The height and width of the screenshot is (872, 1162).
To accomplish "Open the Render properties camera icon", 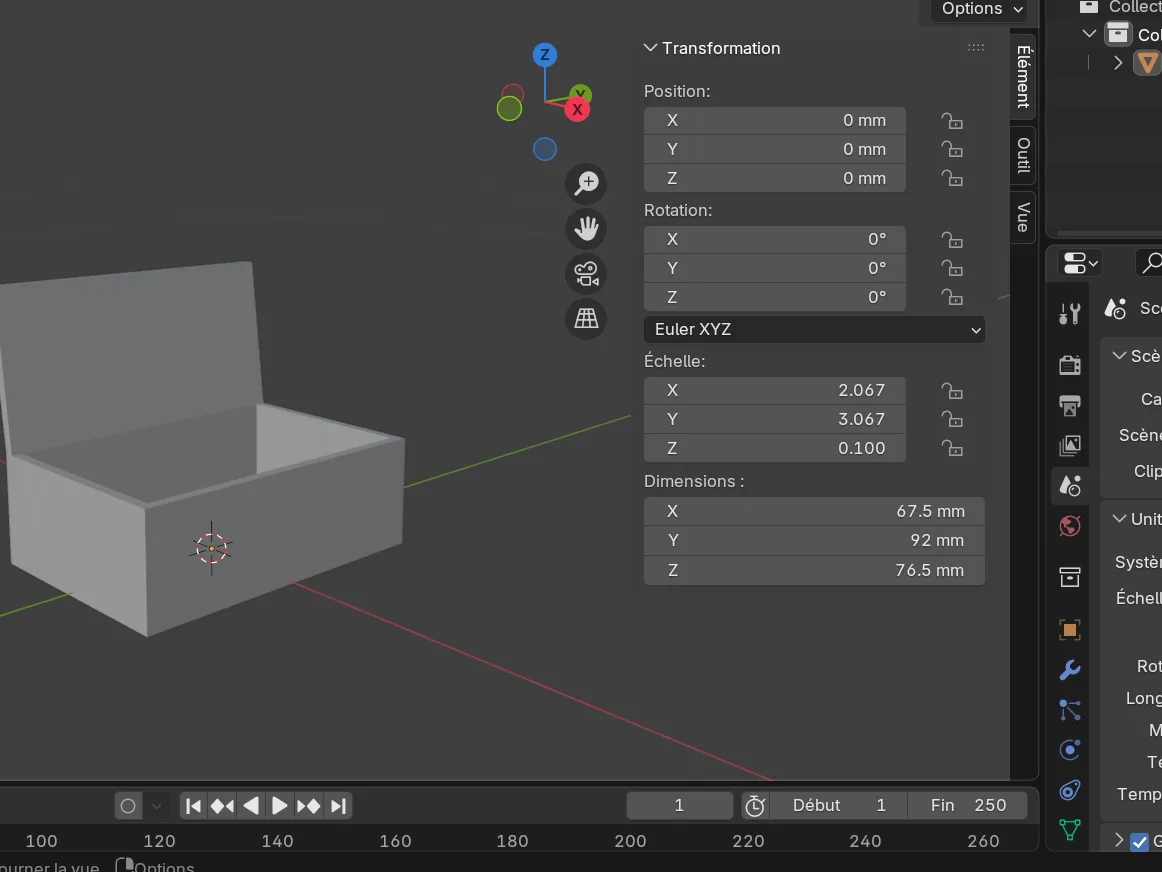I will coord(1069,365).
